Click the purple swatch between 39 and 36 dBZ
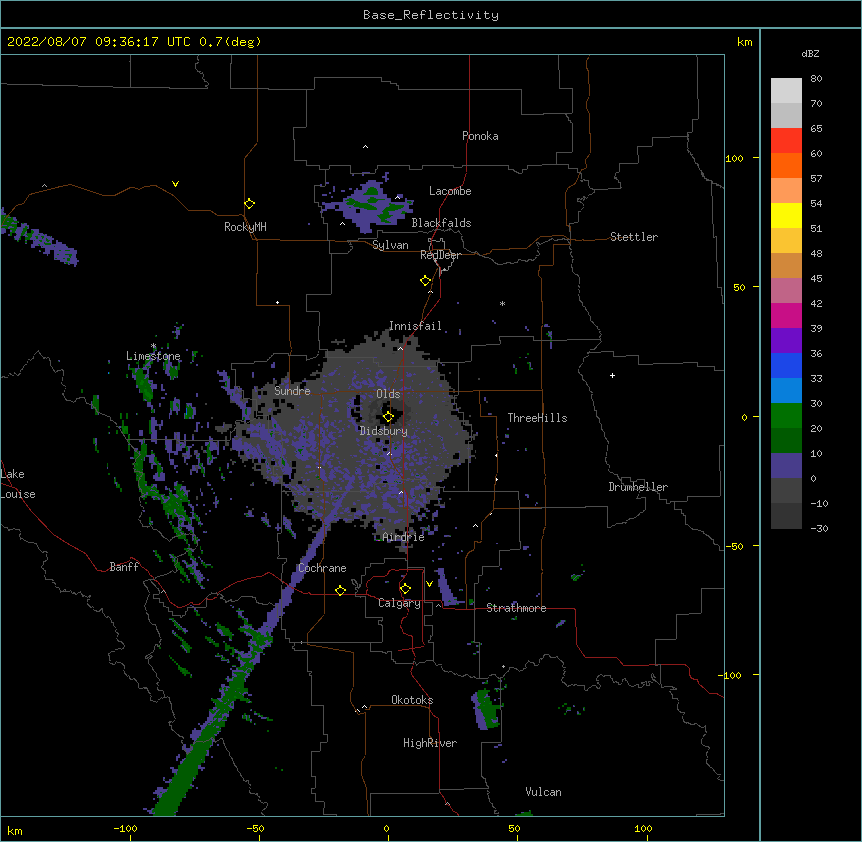Screen dimensions: 862x842 point(786,341)
